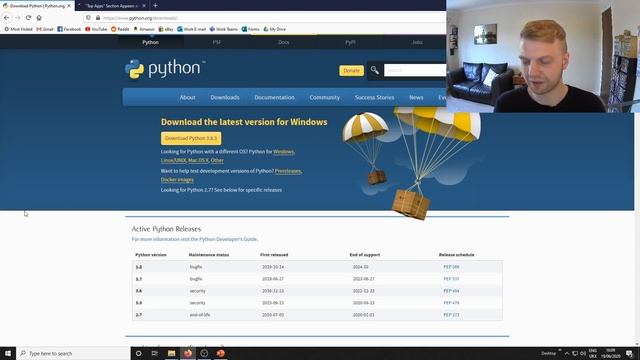The image size is (640, 360).
Task: Click version 3.8 in releases table
Action: coord(139,267)
